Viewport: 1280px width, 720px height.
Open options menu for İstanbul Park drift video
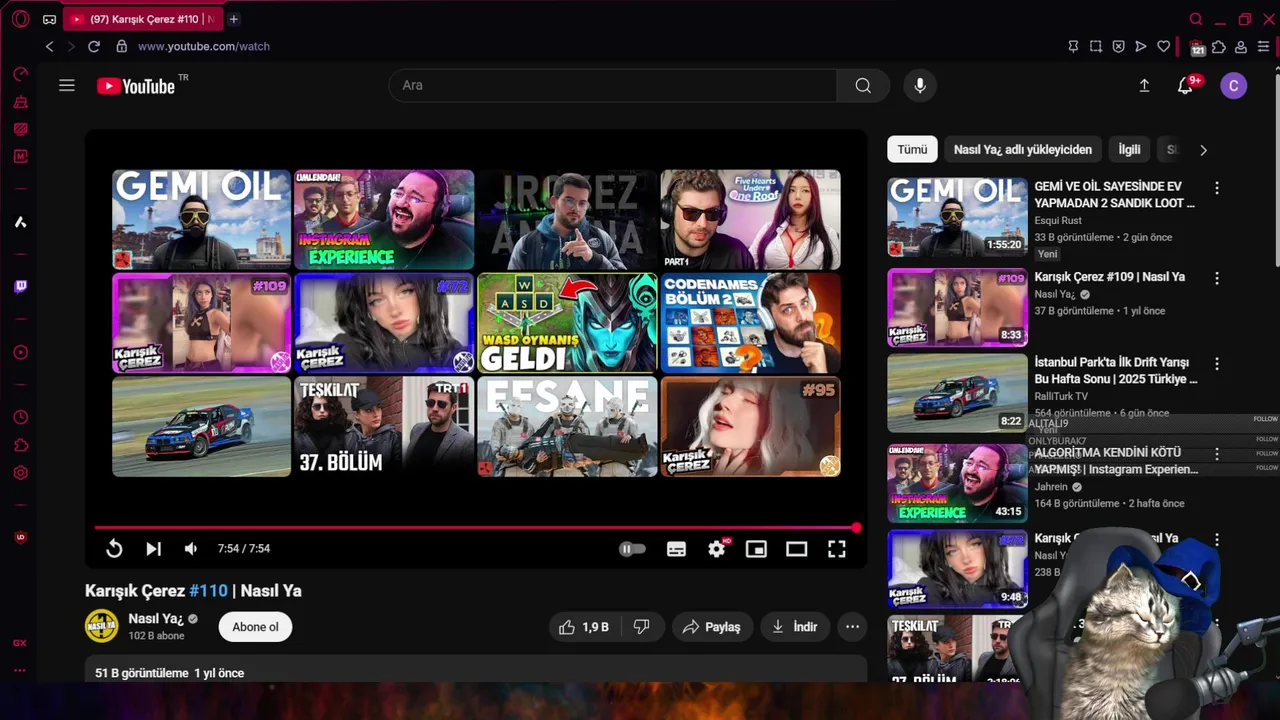click(1217, 364)
